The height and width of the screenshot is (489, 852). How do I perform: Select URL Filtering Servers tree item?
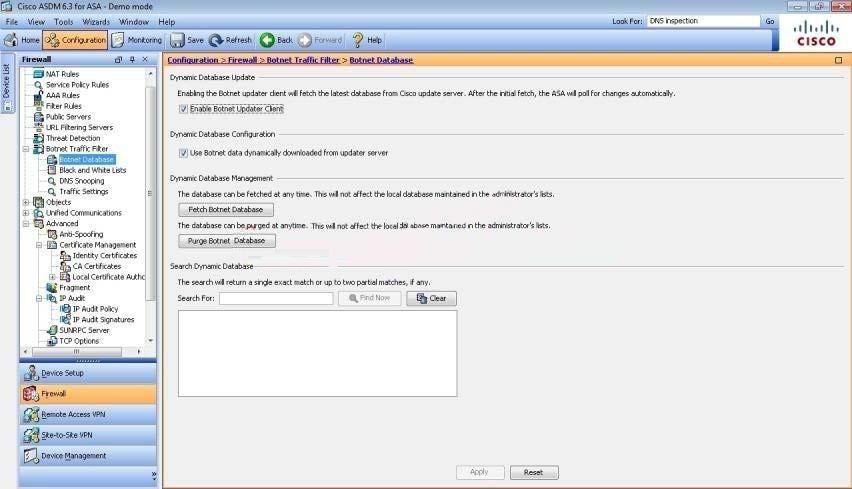79,128
